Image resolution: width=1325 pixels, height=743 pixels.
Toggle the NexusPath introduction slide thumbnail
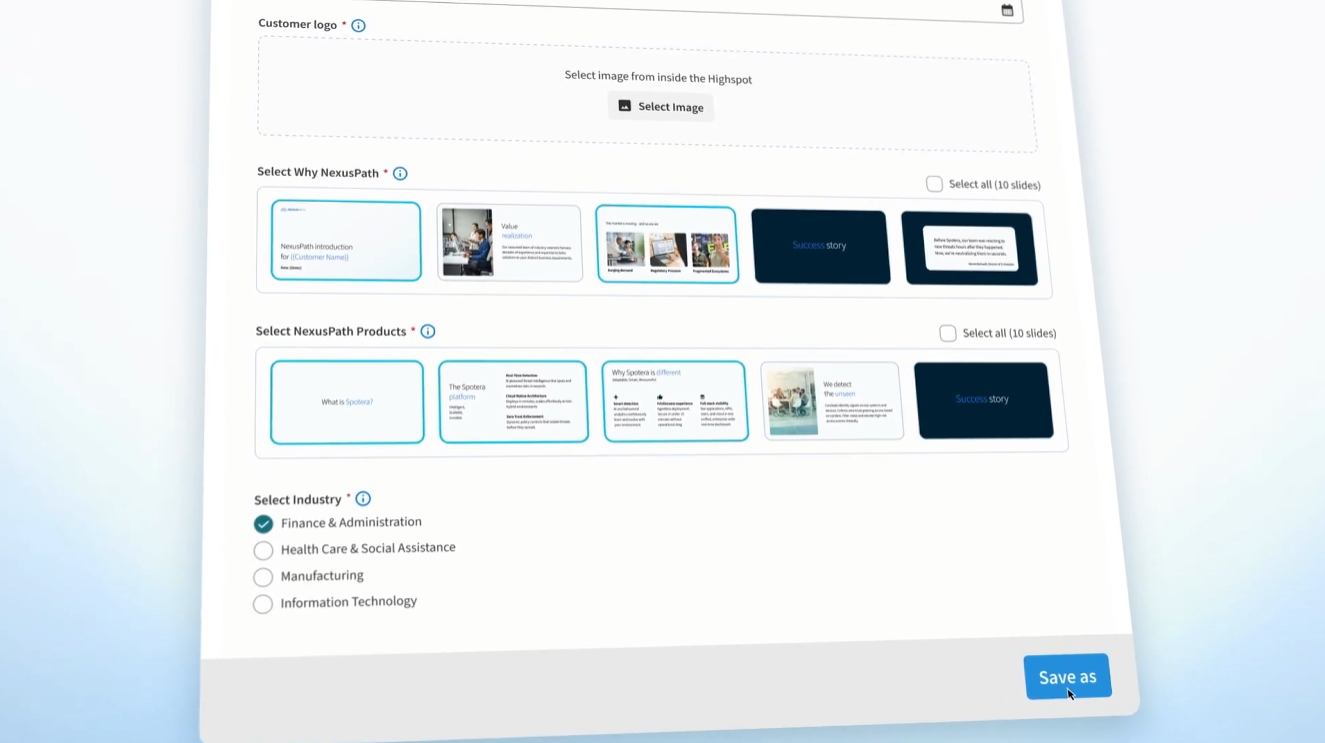[346, 241]
